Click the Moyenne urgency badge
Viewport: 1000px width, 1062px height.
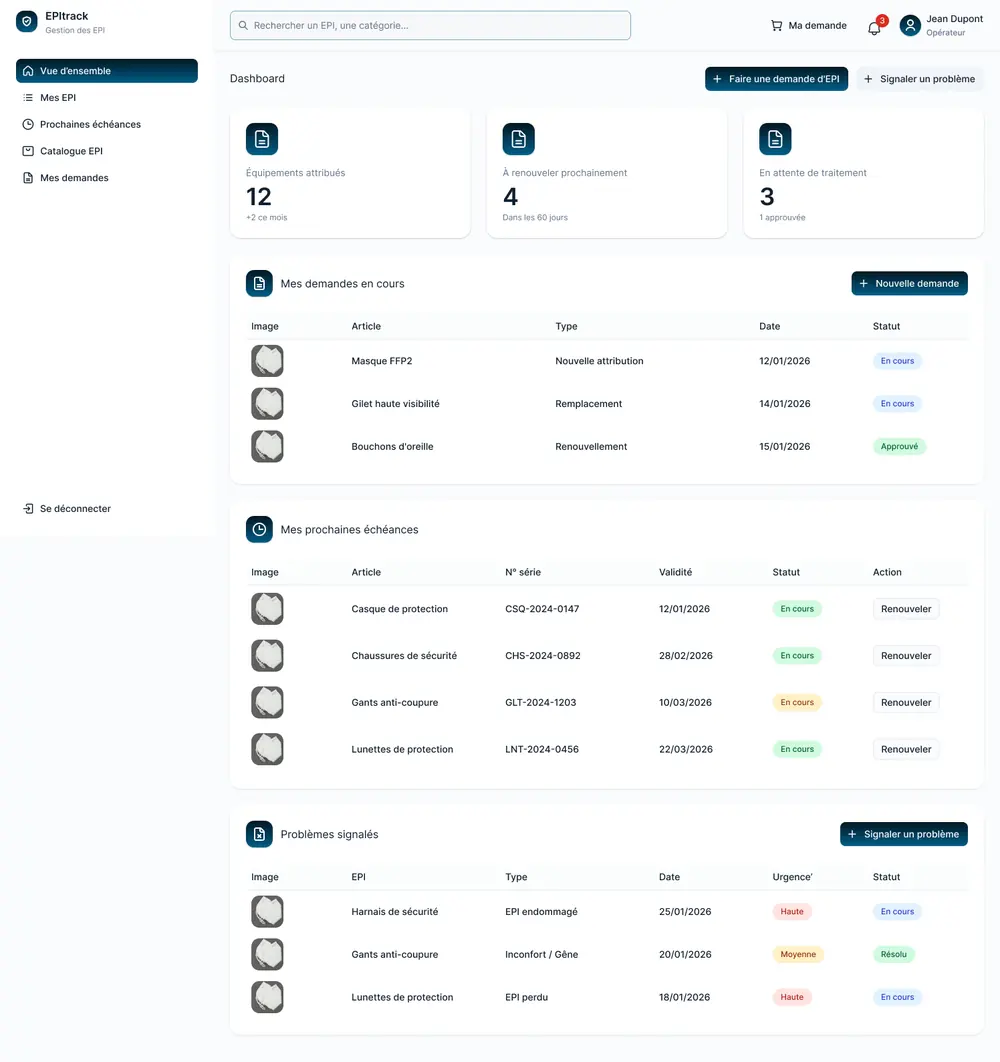coord(797,954)
